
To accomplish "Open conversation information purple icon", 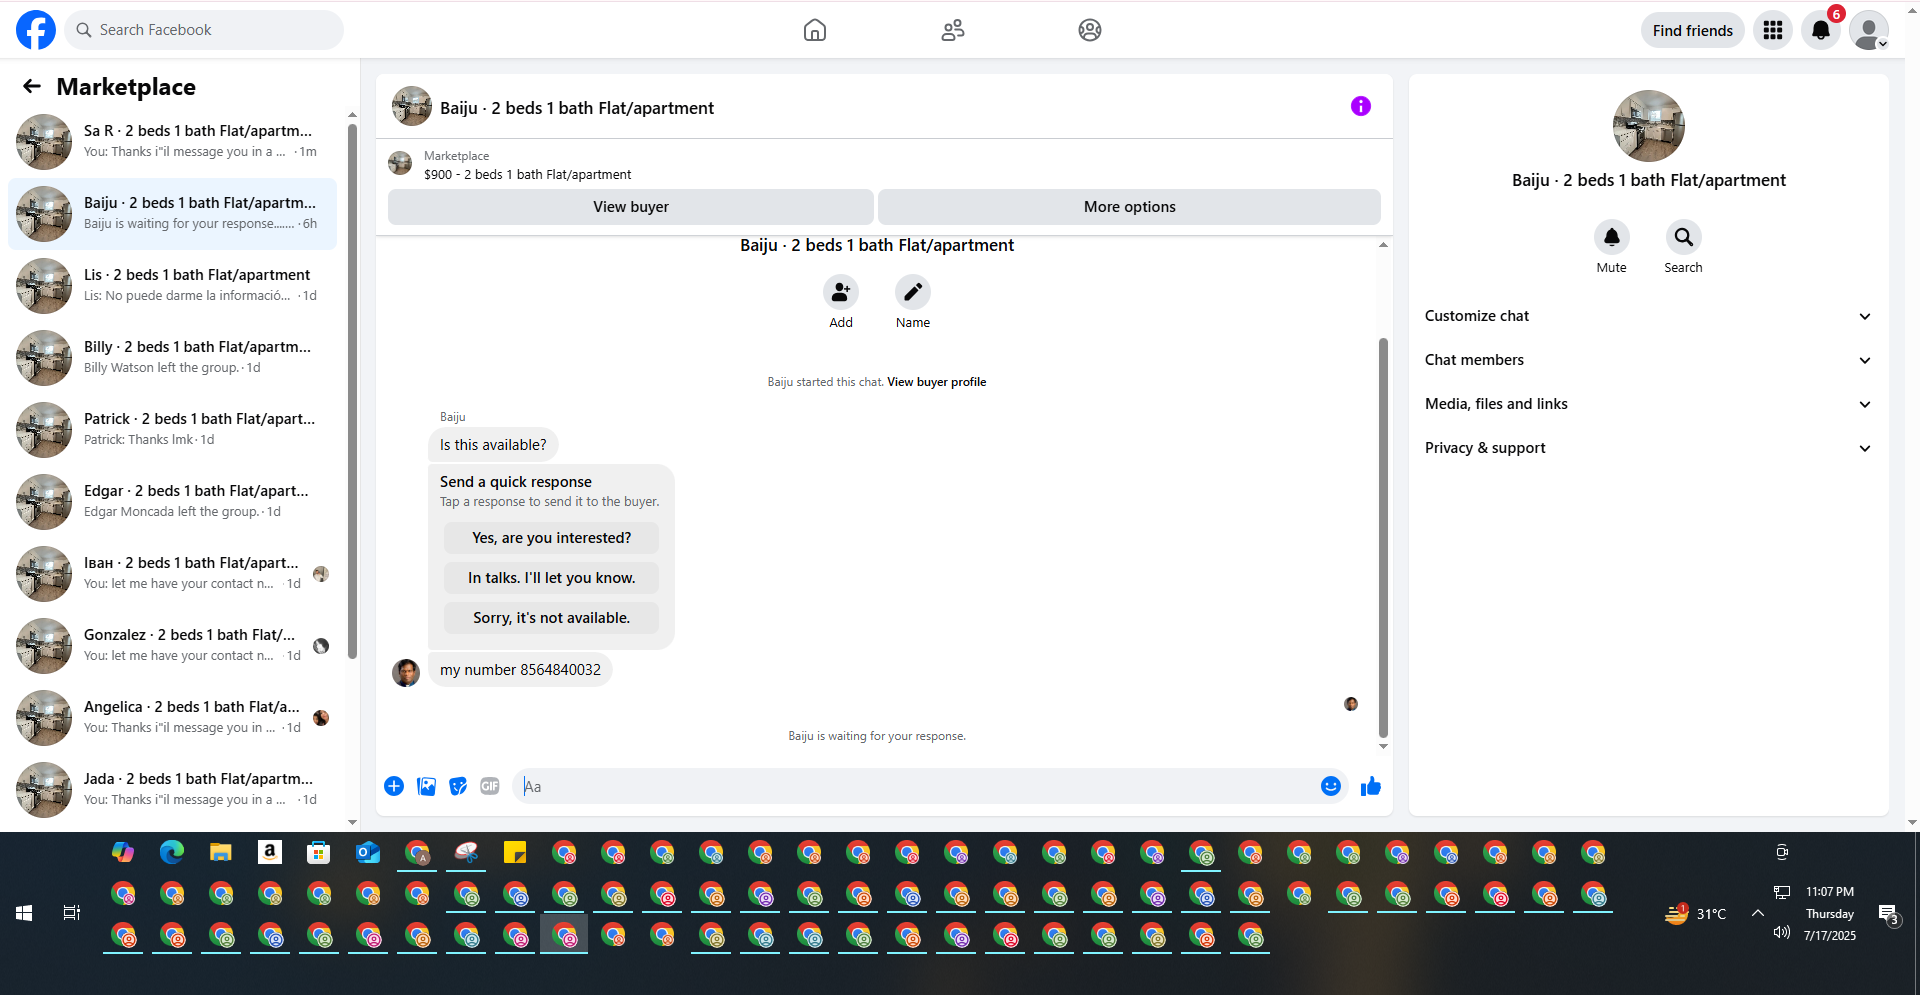I will click(1361, 106).
